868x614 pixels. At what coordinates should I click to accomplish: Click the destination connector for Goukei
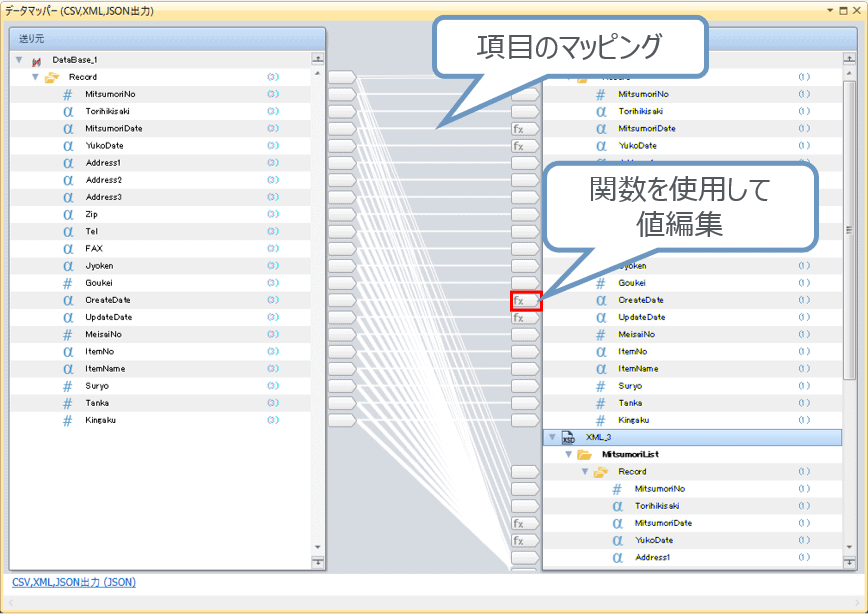point(525,283)
